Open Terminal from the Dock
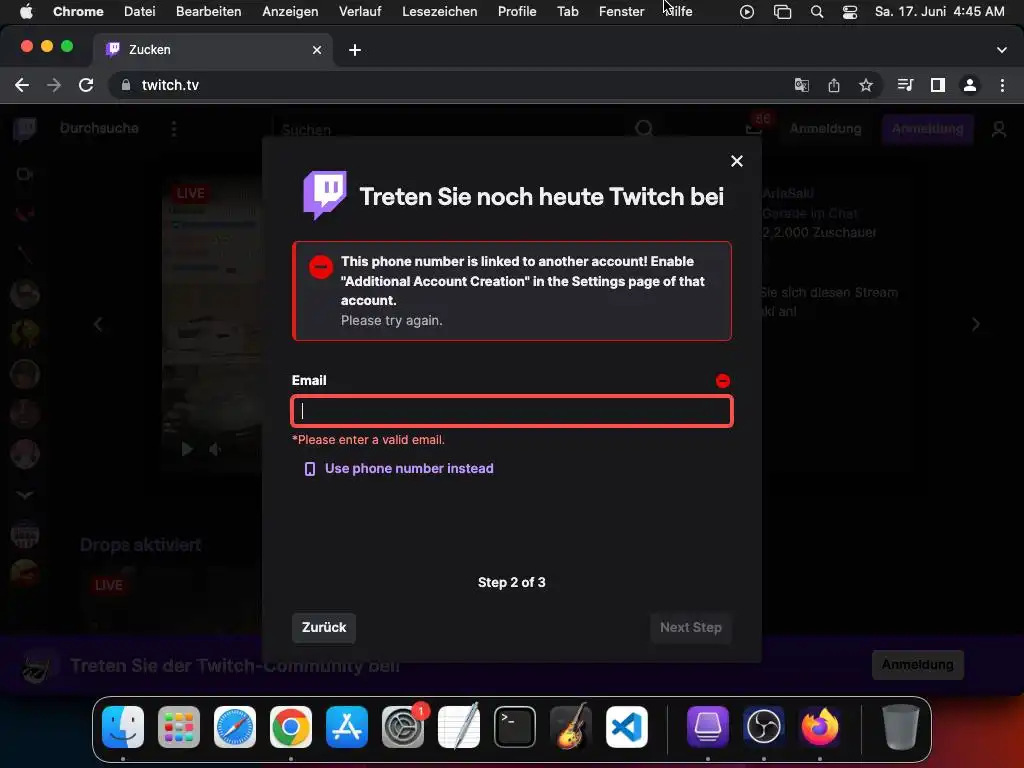The width and height of the screenshot is (1024, 768). point(515,727)
